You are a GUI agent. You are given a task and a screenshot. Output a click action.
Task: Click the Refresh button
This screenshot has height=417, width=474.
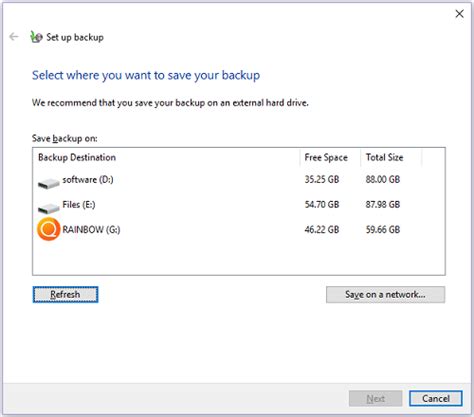(65, 295)
